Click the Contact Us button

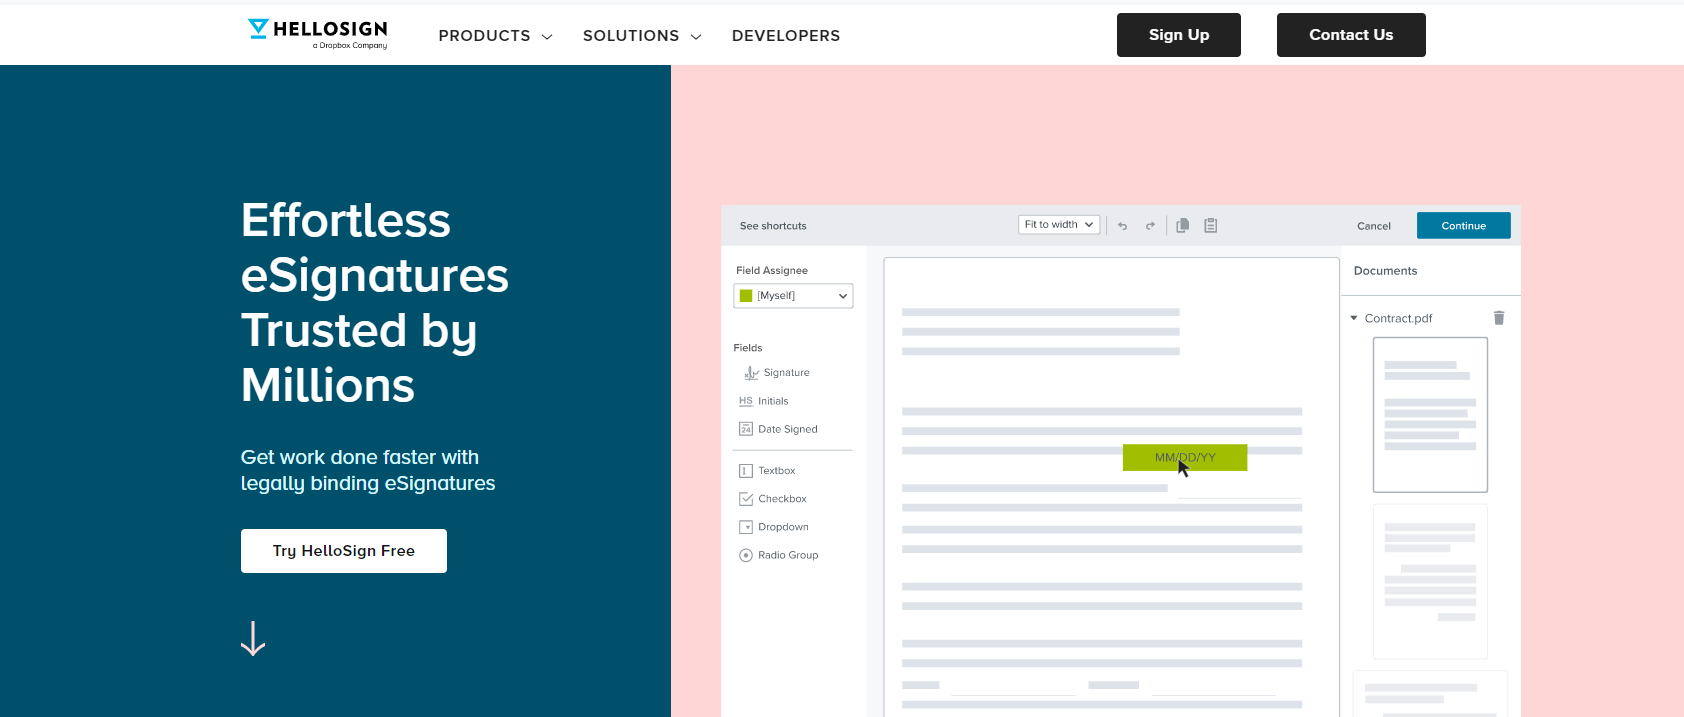1351,35
